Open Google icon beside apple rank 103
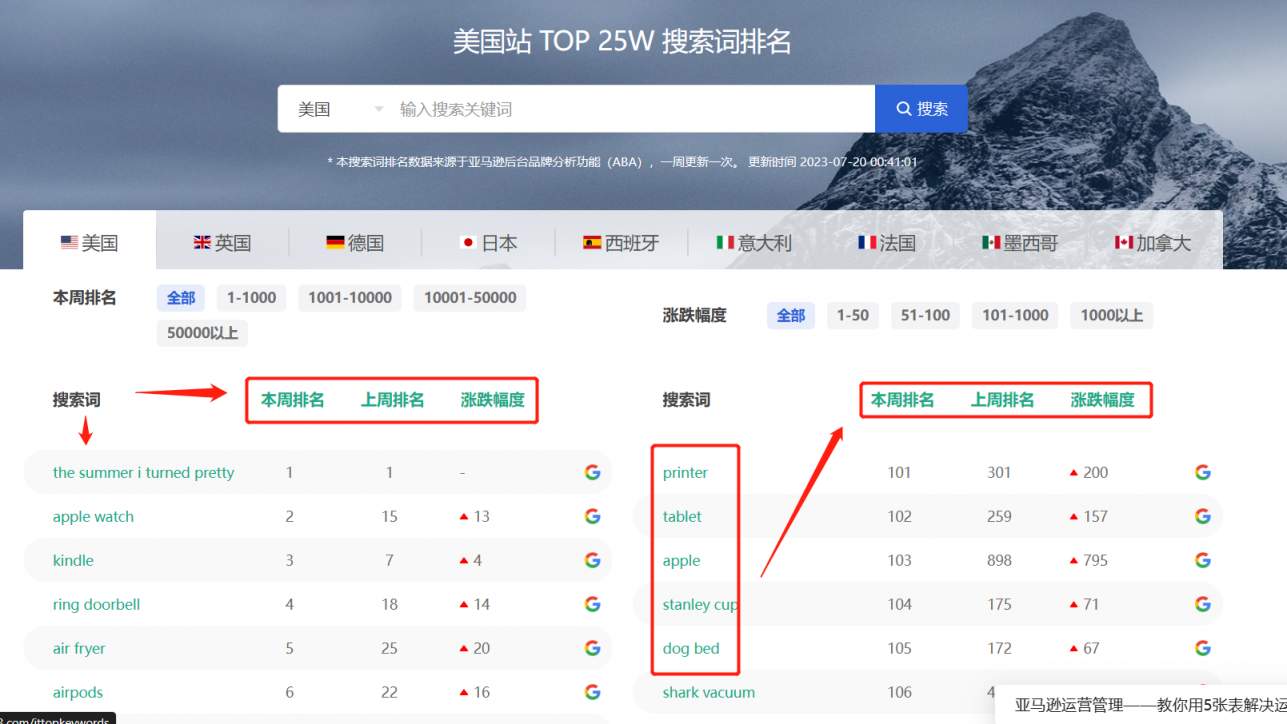This screenshot has width=1287, height=724. (1202, 560)
